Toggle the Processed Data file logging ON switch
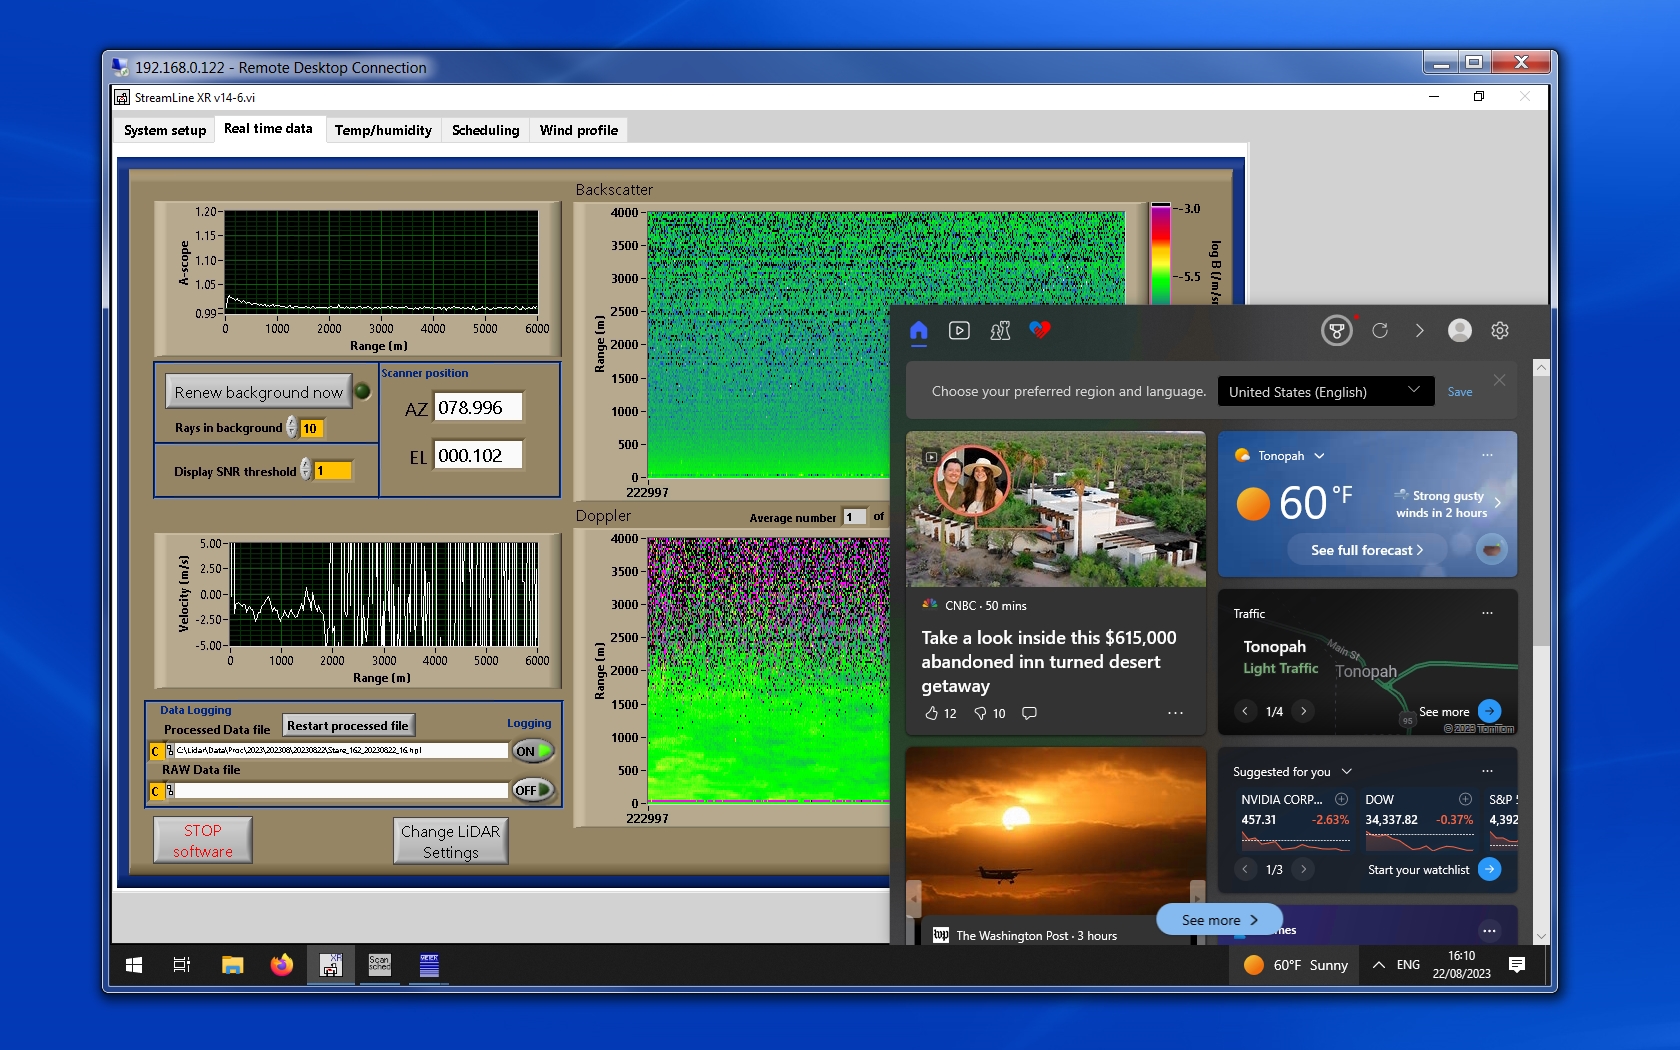 [x=533, y=751]
